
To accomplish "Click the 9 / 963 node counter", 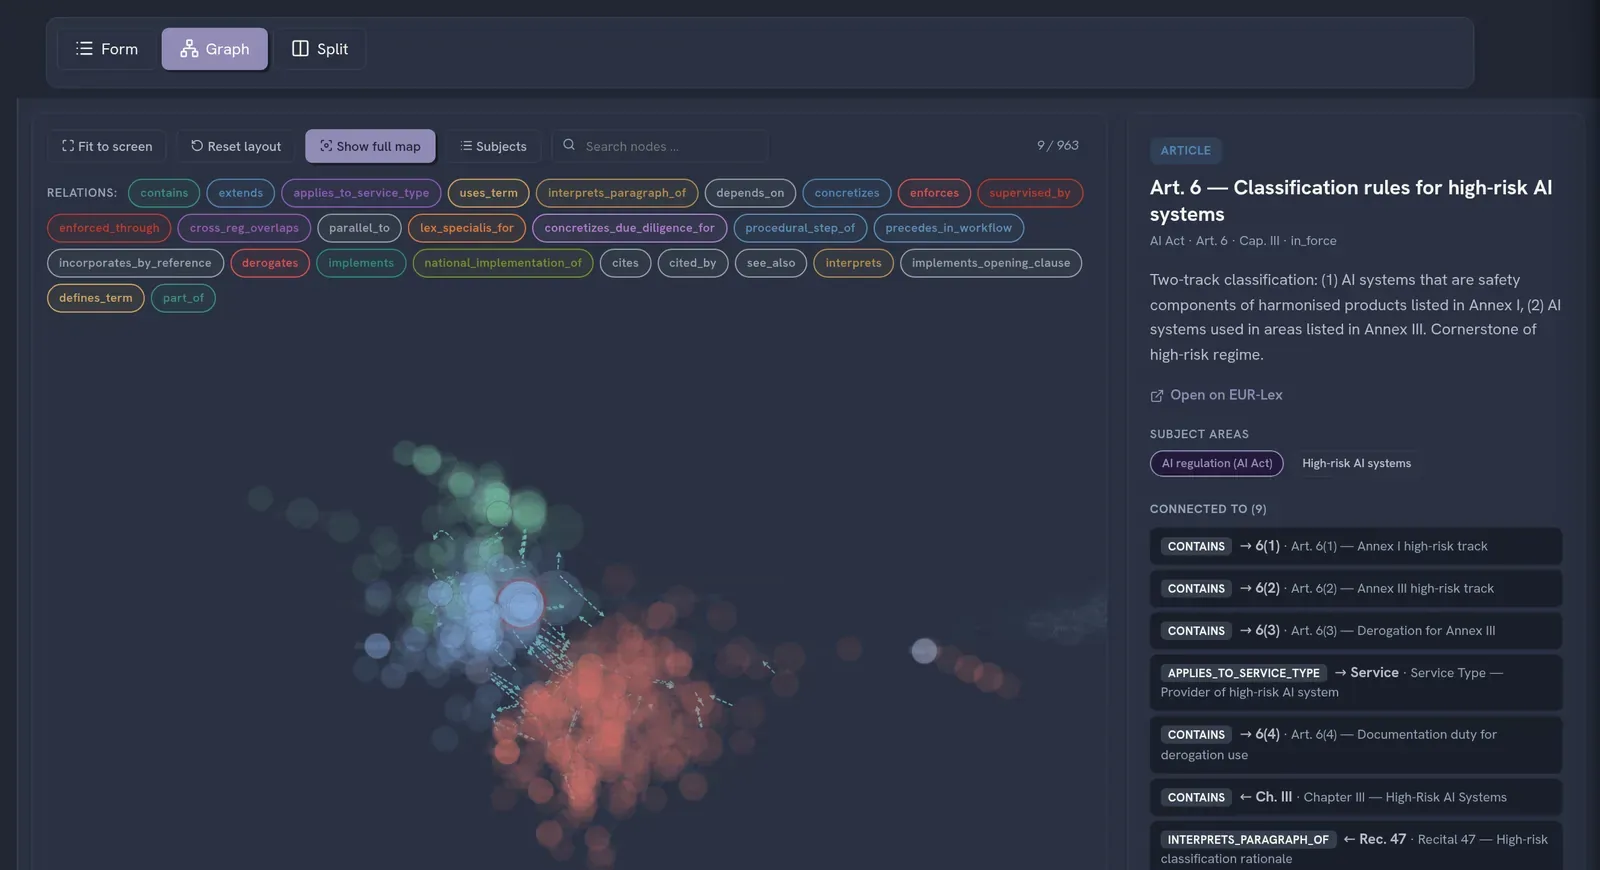I will (x=1057, y=145).
